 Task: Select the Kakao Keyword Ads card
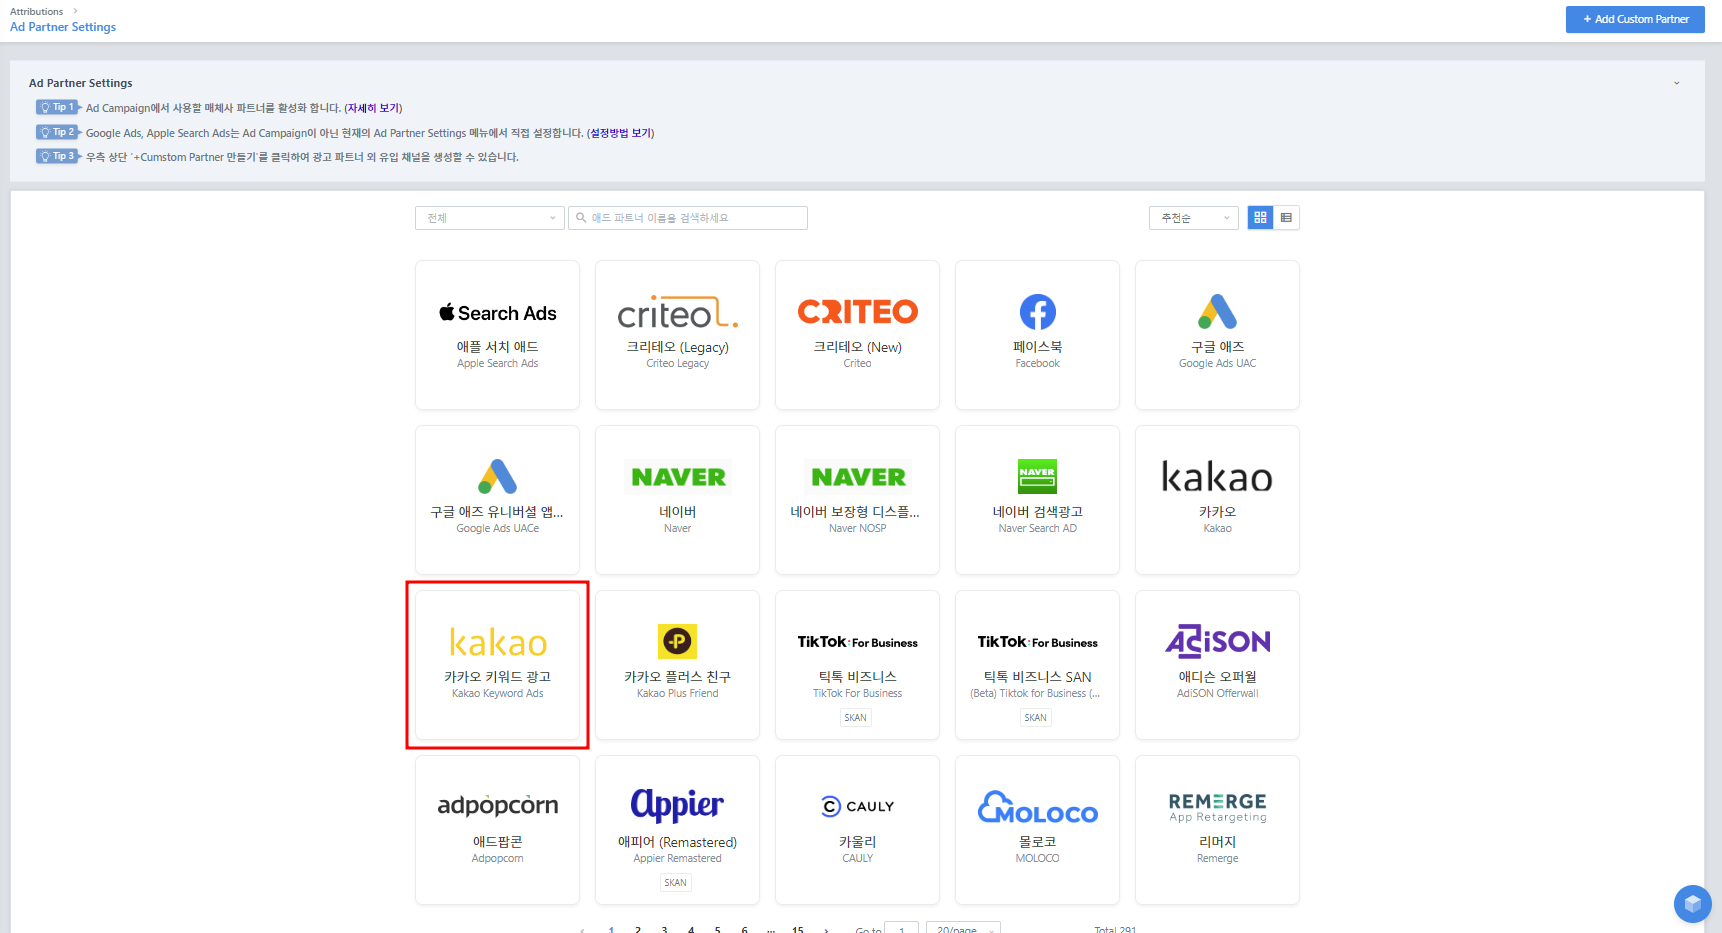tap(497, 665)
